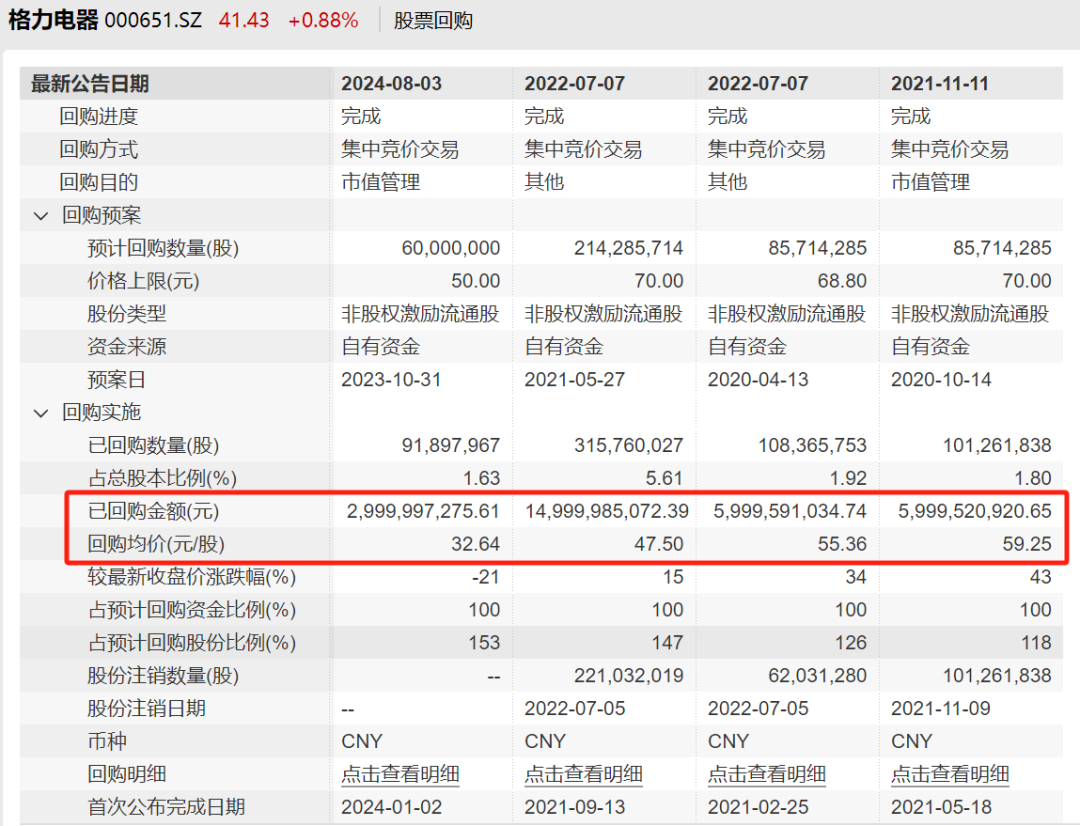Select the amount 2,999,997,275.61
Viewport: 1080px width, 826px height.
click(x=423, y=511)
